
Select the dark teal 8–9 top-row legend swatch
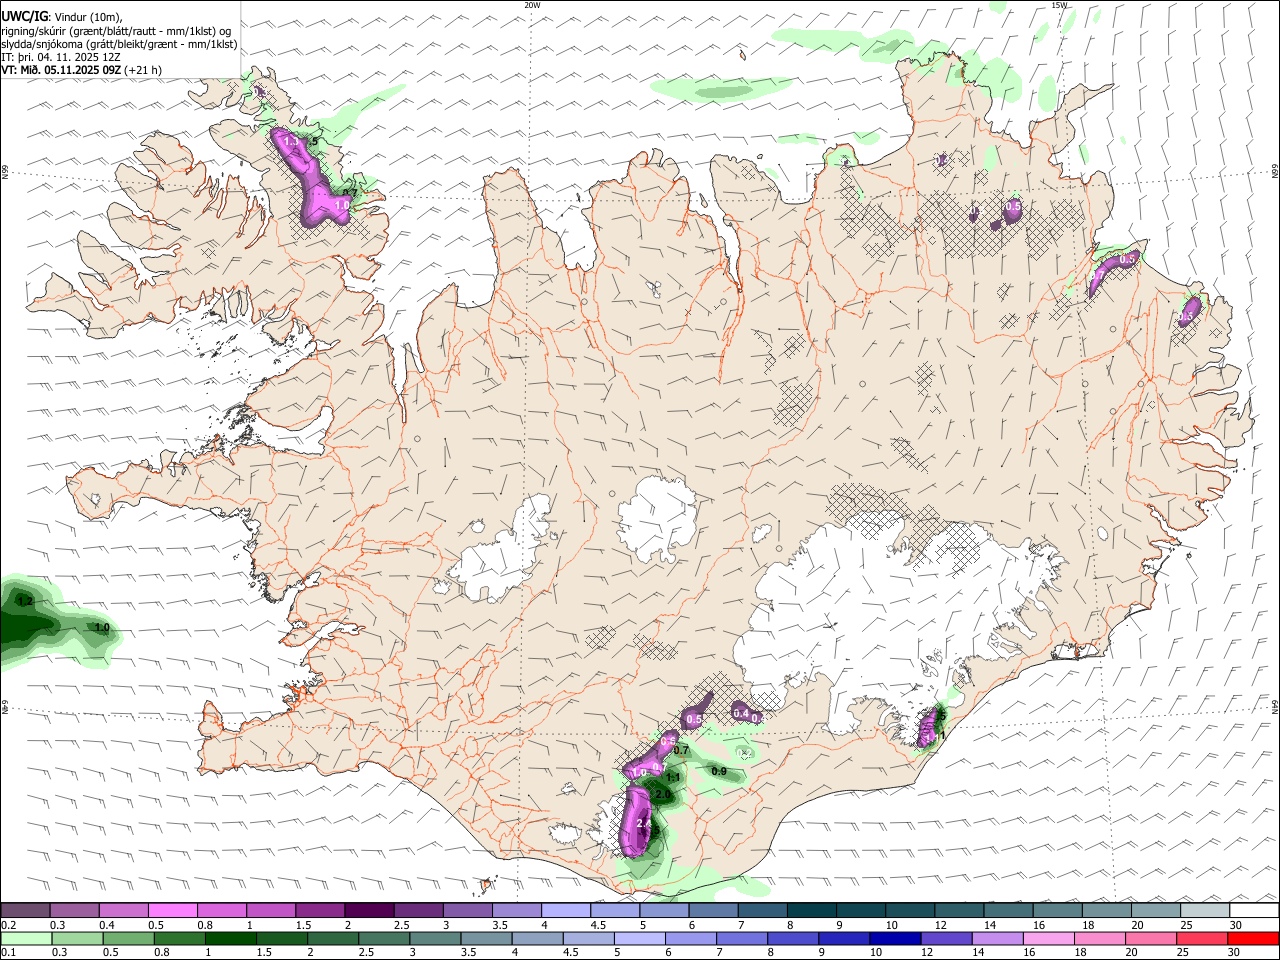coord(812,910)
